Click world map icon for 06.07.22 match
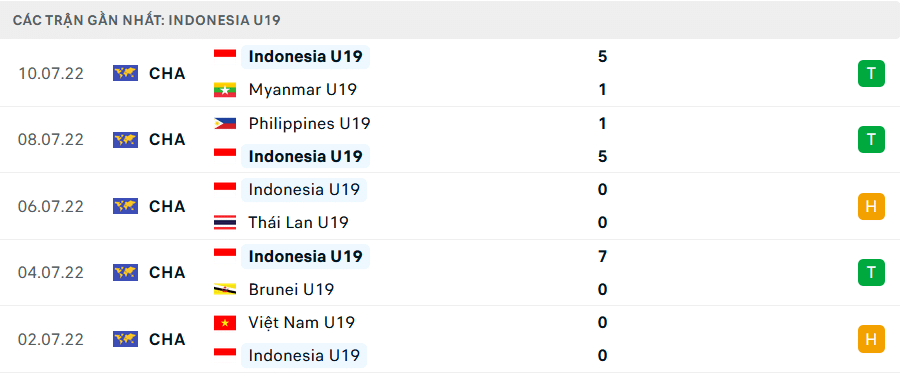The image size is (900, 373). 125,206
